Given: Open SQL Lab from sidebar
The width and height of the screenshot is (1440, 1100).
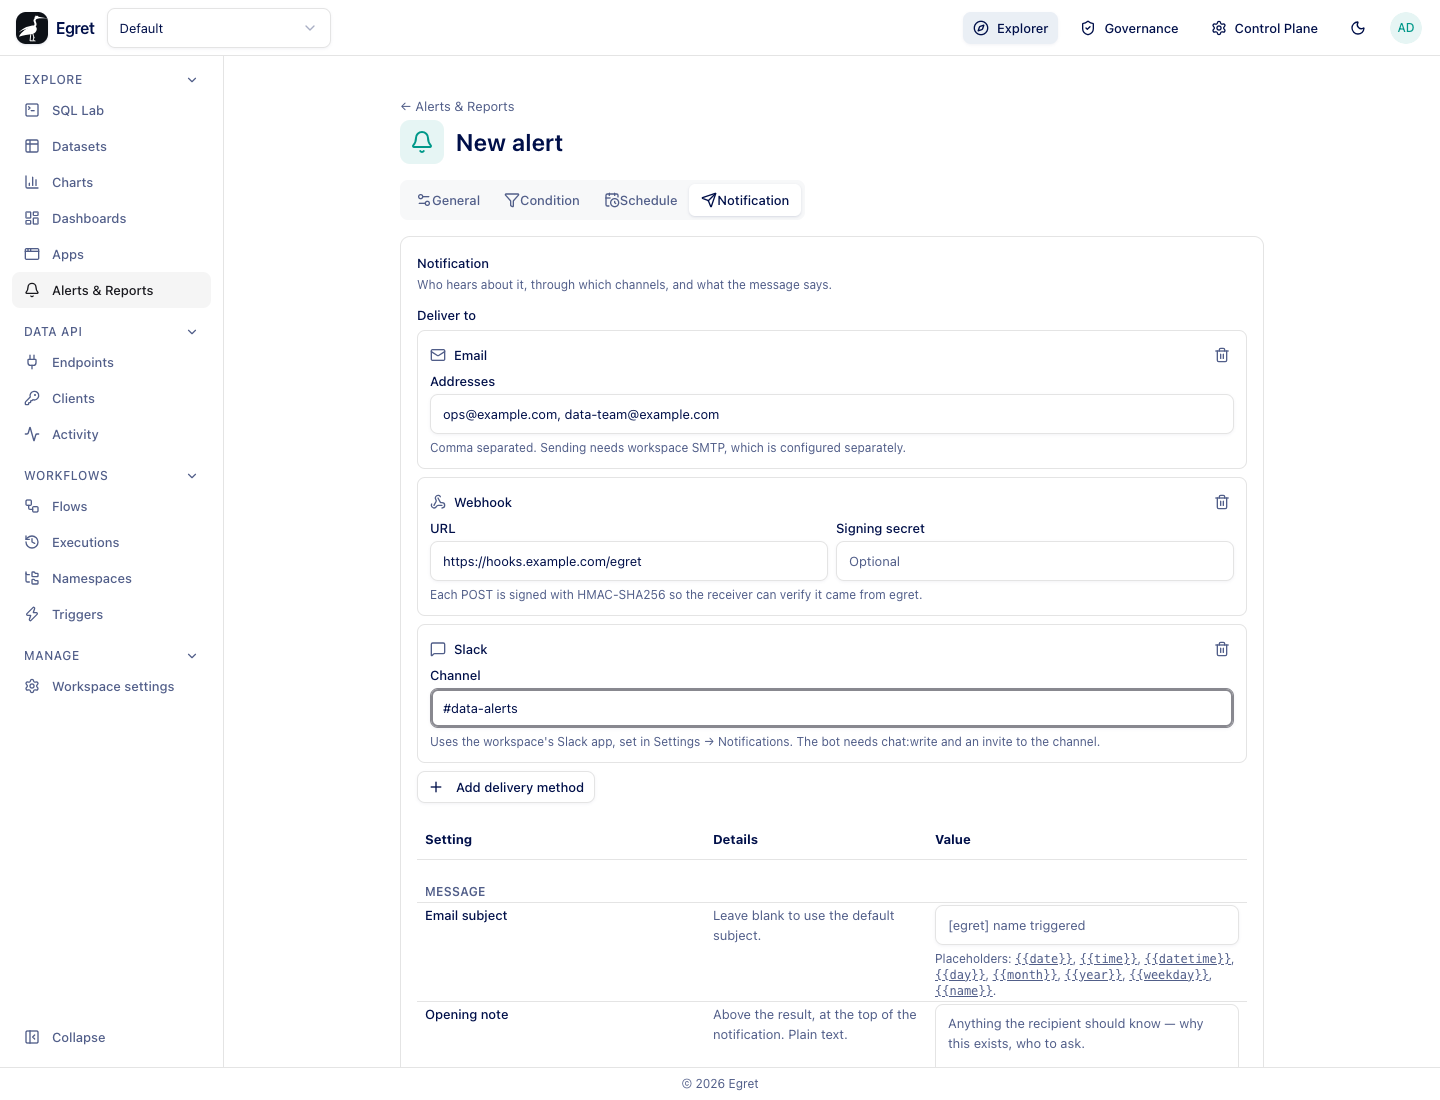Looking at the screenshot, I should point(111,110).
